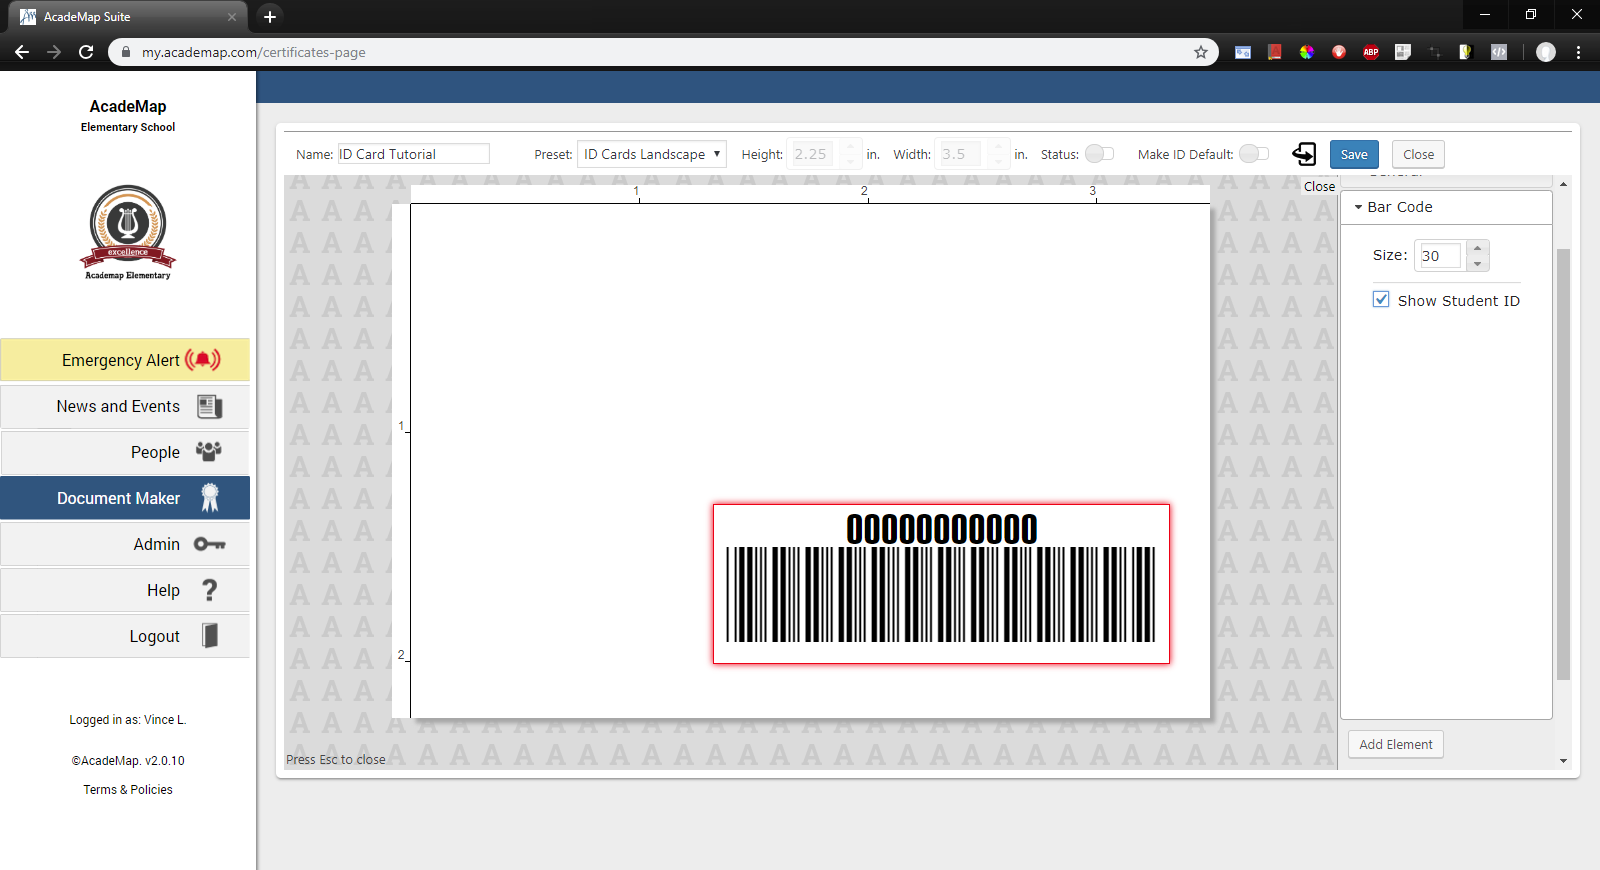The height and width of the screenshot is (870, 1600).
Task: Click the question mark icon beside Help
Action: point(209,590)
